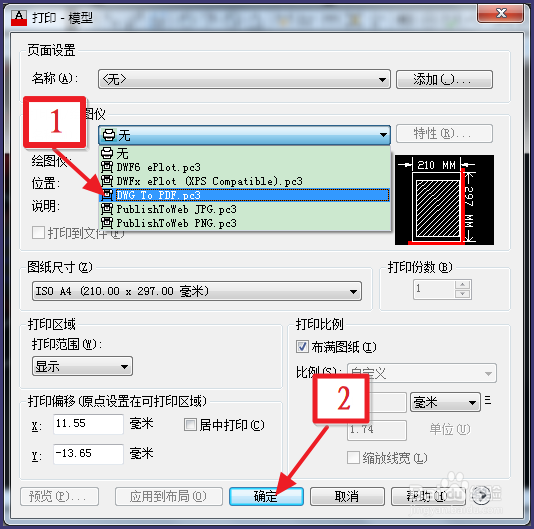The image size is (534, 529).
Task: Click the 取消 cancel button
Action: tap(347, 496)
